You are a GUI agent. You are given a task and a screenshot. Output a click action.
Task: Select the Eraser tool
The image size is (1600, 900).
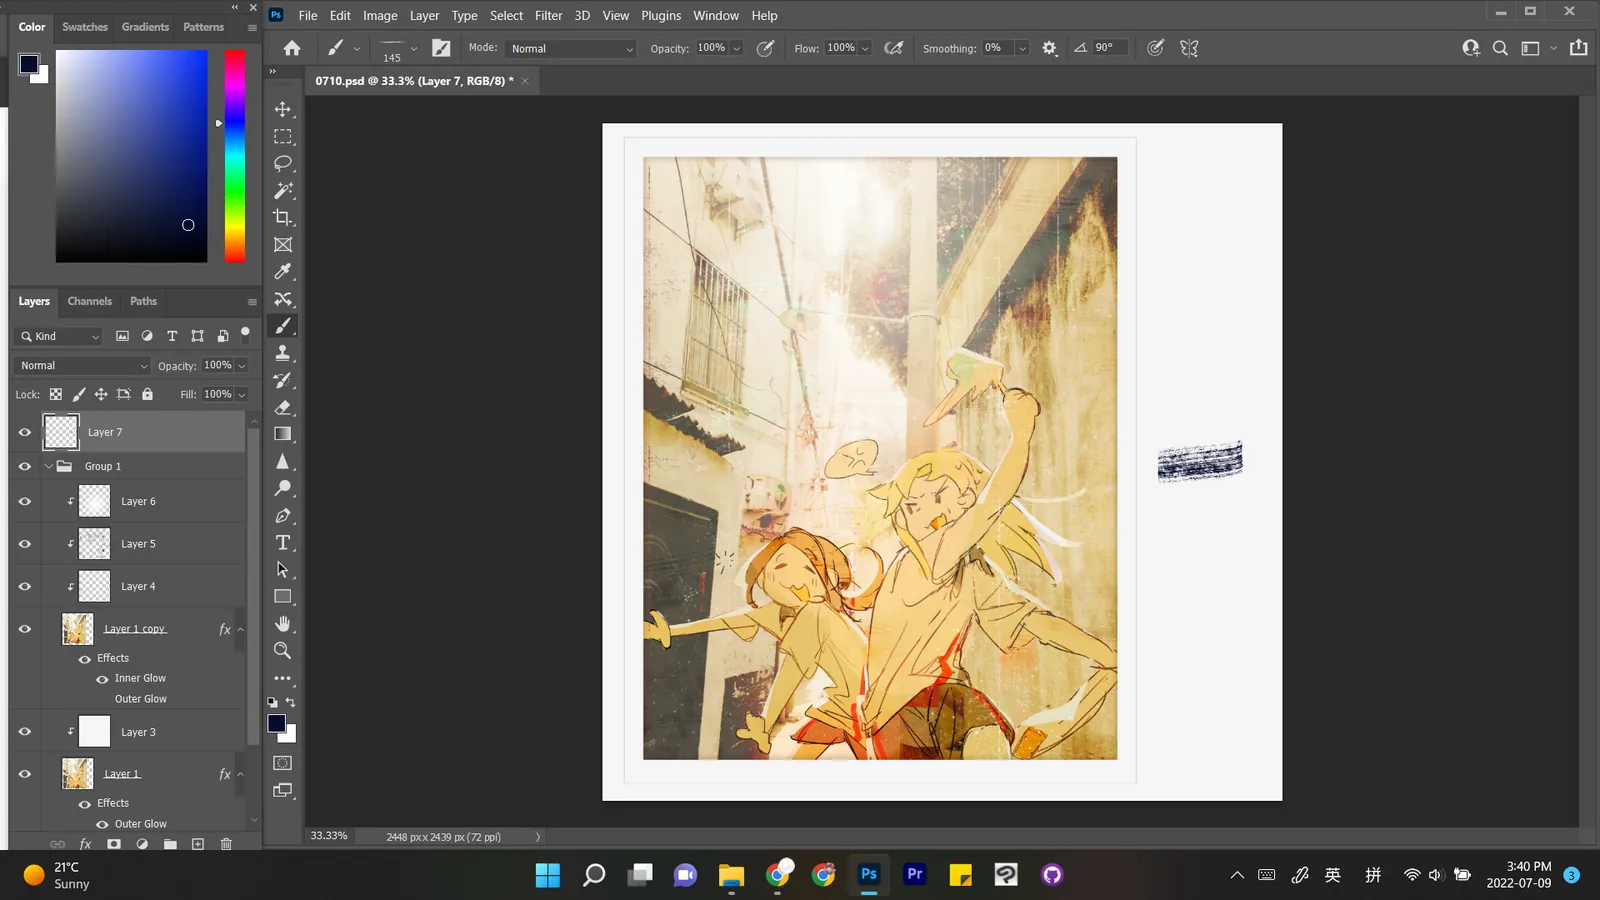(283, 407)
